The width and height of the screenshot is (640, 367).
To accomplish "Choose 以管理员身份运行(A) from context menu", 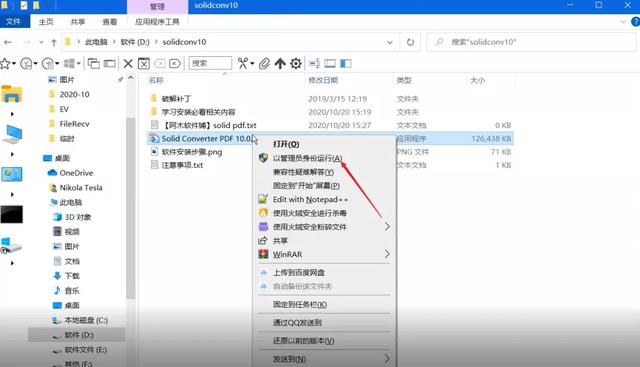I will pos(308,158).
